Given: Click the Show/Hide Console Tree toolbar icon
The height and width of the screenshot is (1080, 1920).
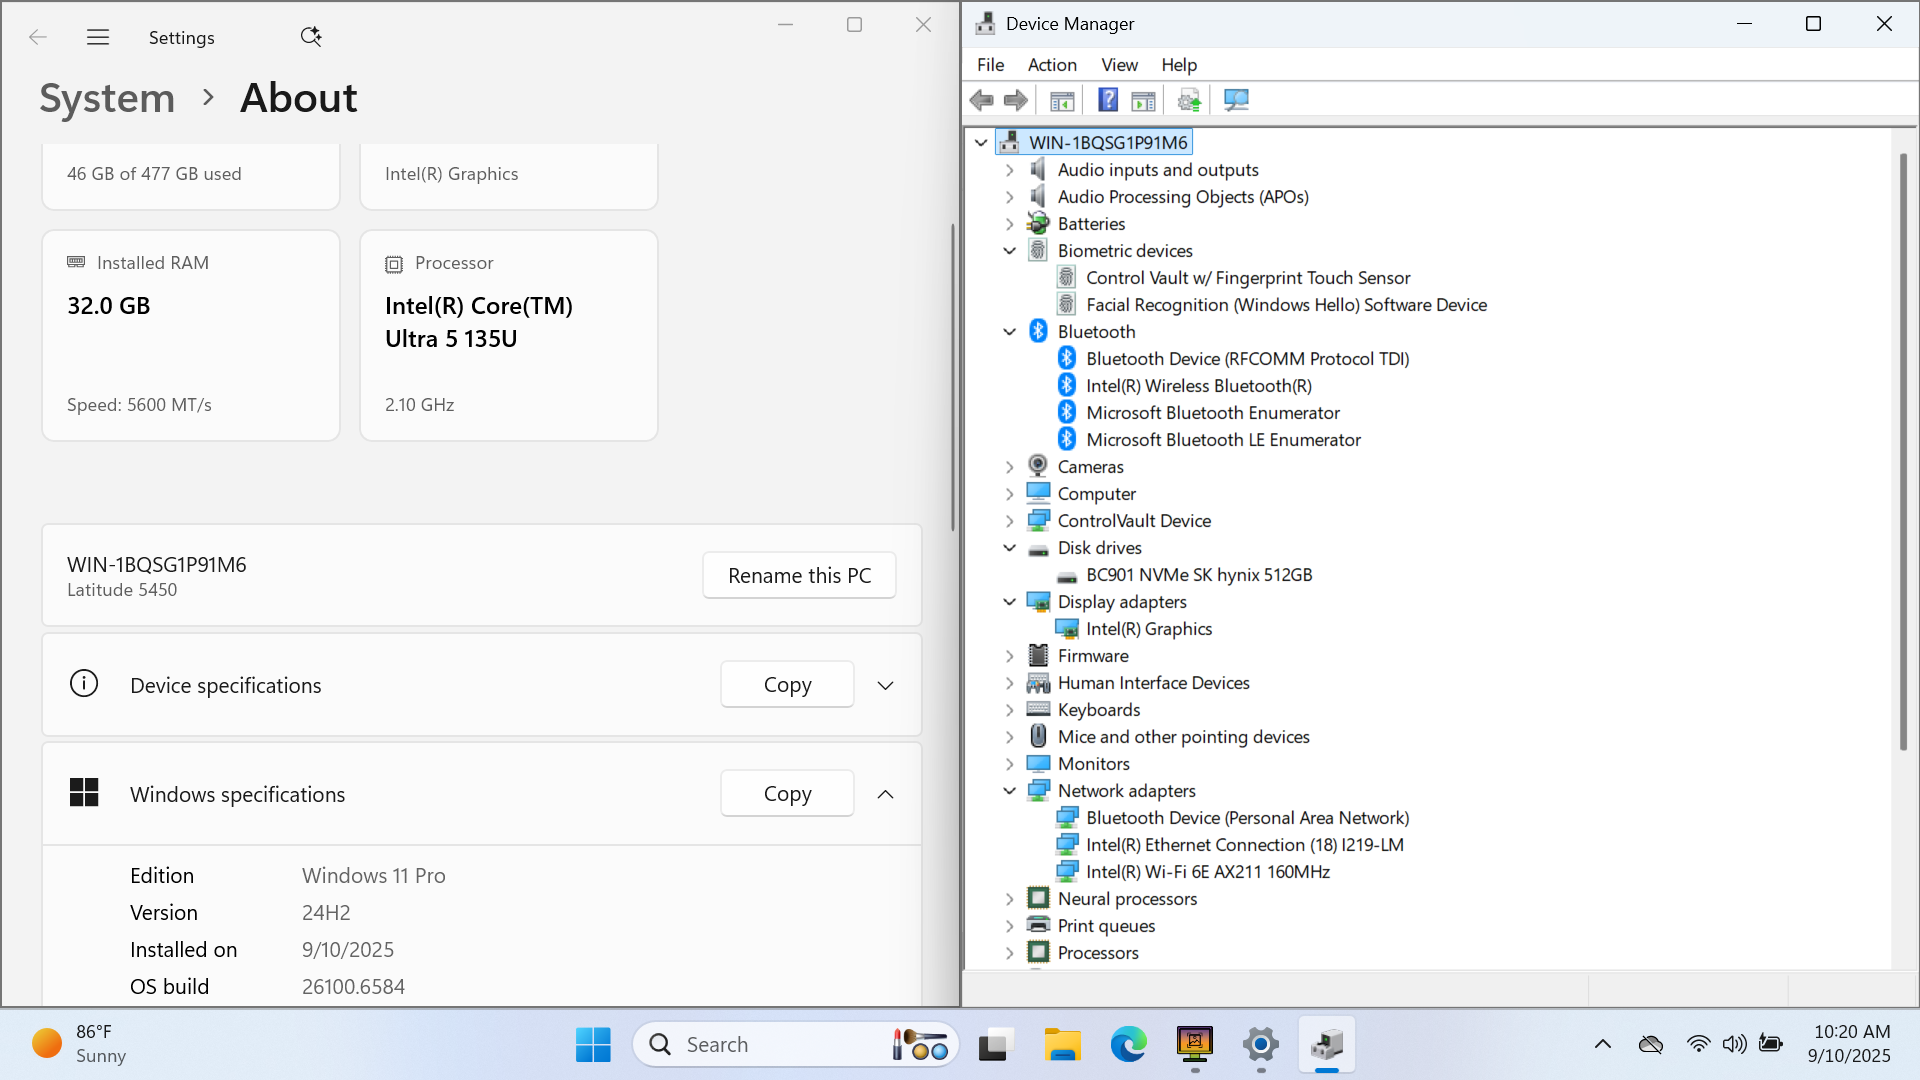Looking at the screenshot, I should (x=1062, y=100).
